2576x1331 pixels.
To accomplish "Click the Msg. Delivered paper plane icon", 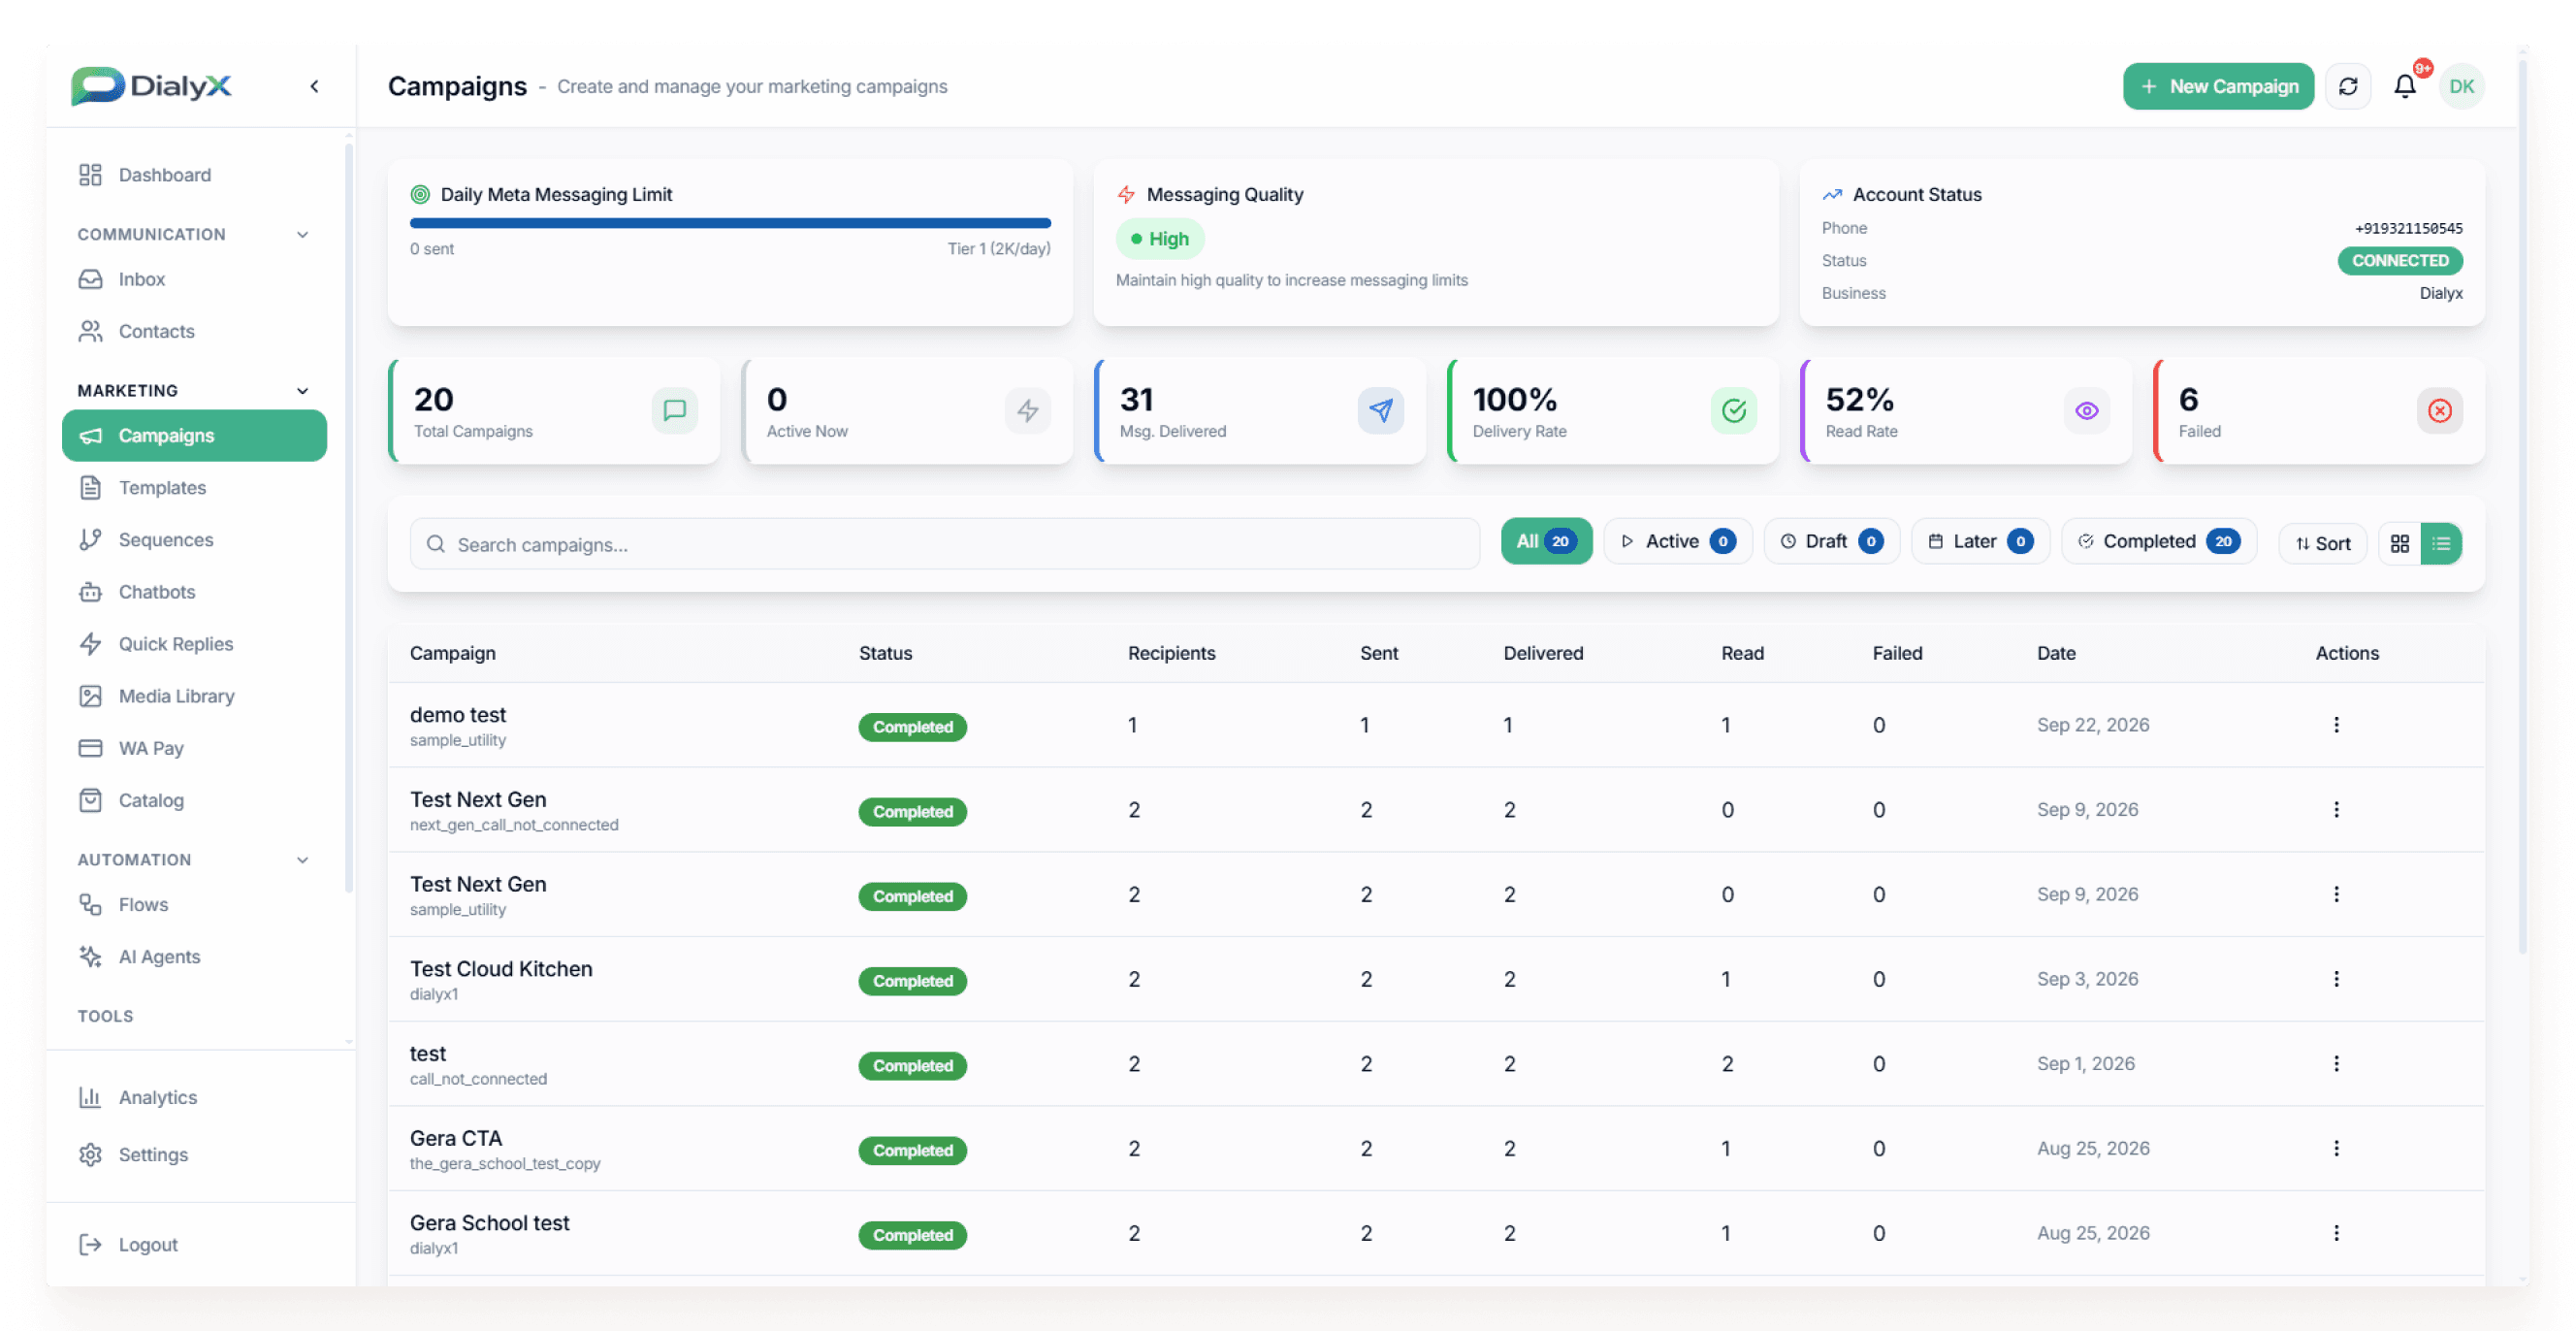I will [x=1380, y=410].
